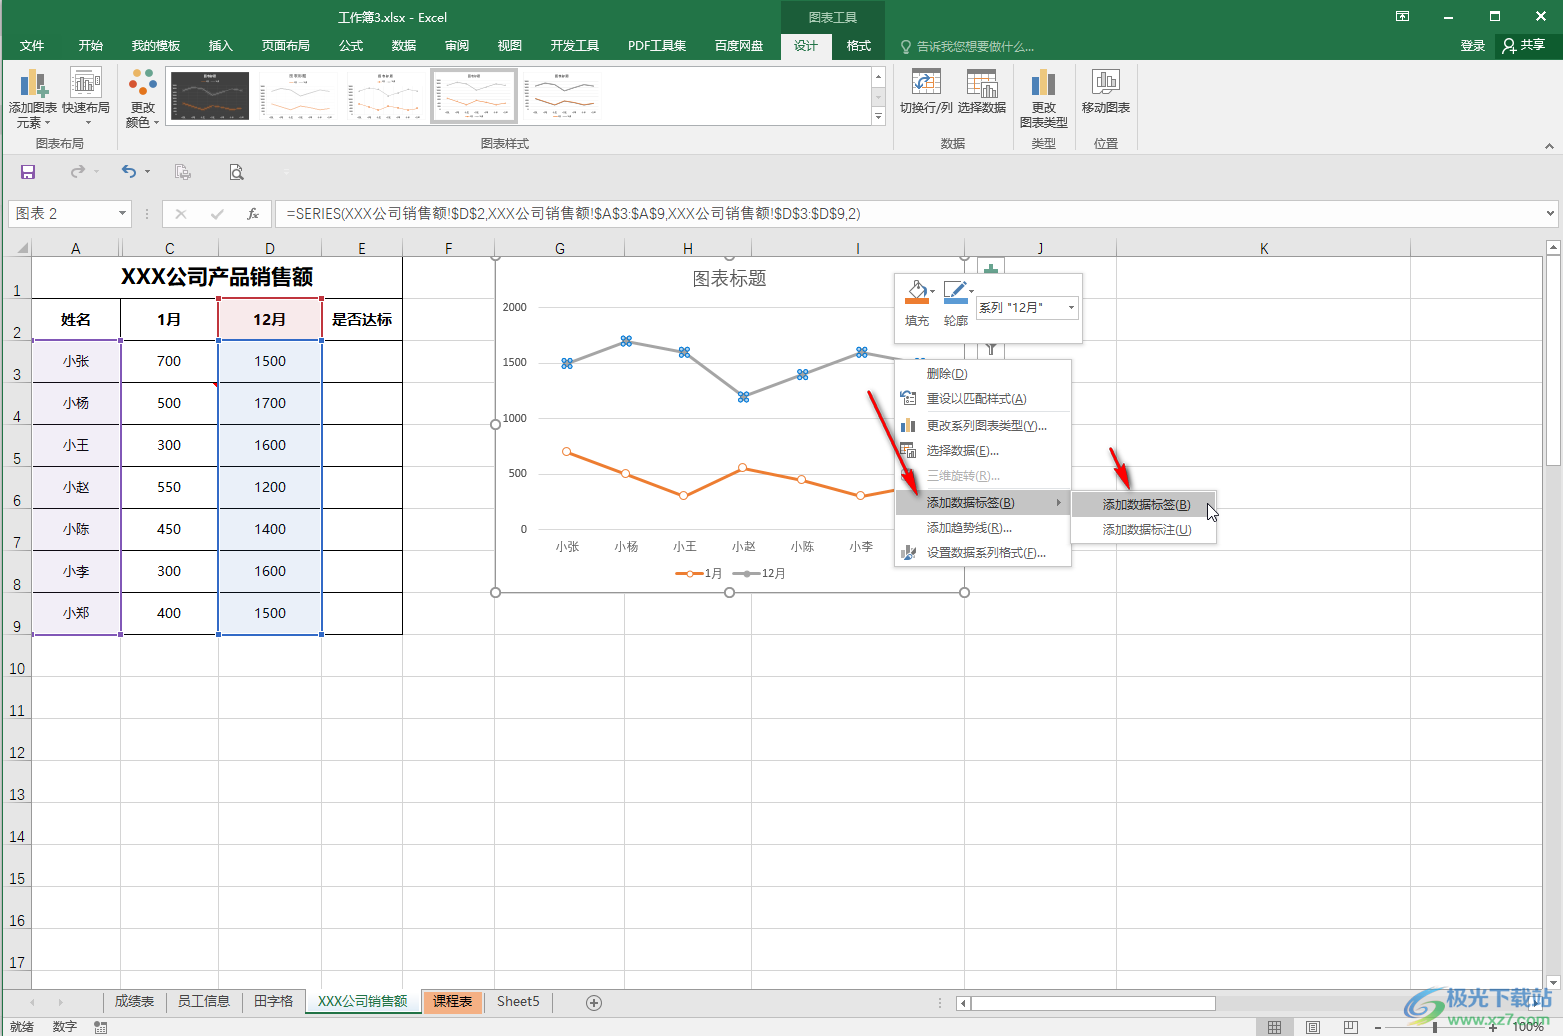The width and height of the screenshot is (1563, 1036).
Task: Open the Name Box dropdown arrow
Action: point(122,213)
